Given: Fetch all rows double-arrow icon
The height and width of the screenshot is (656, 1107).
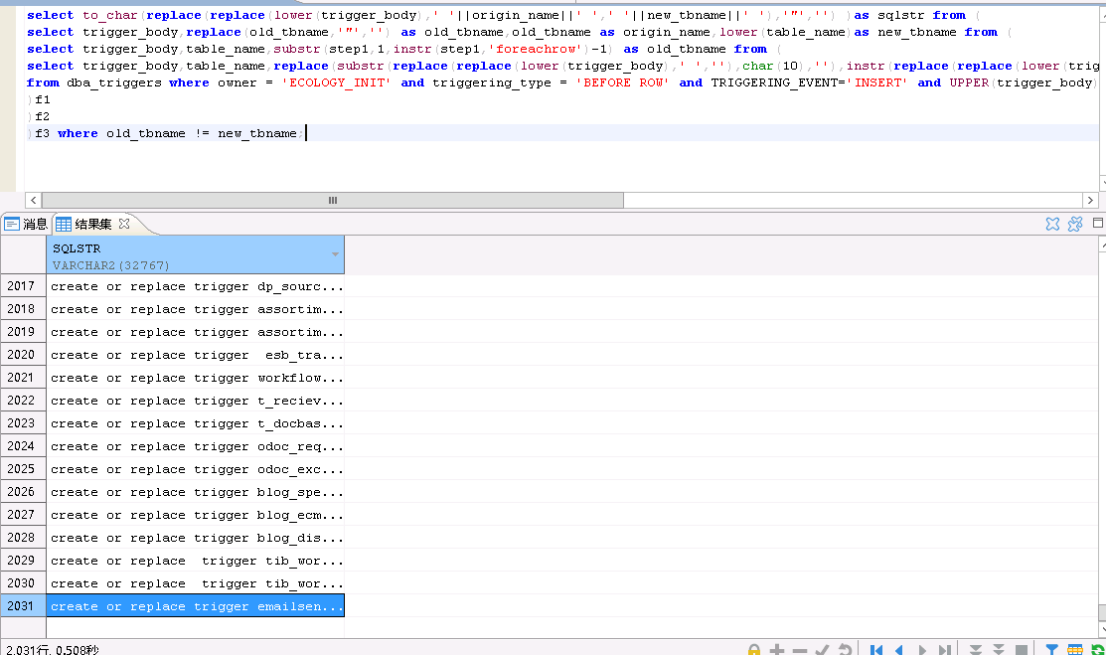Looking at the screenshot, I should click(998, 650).
